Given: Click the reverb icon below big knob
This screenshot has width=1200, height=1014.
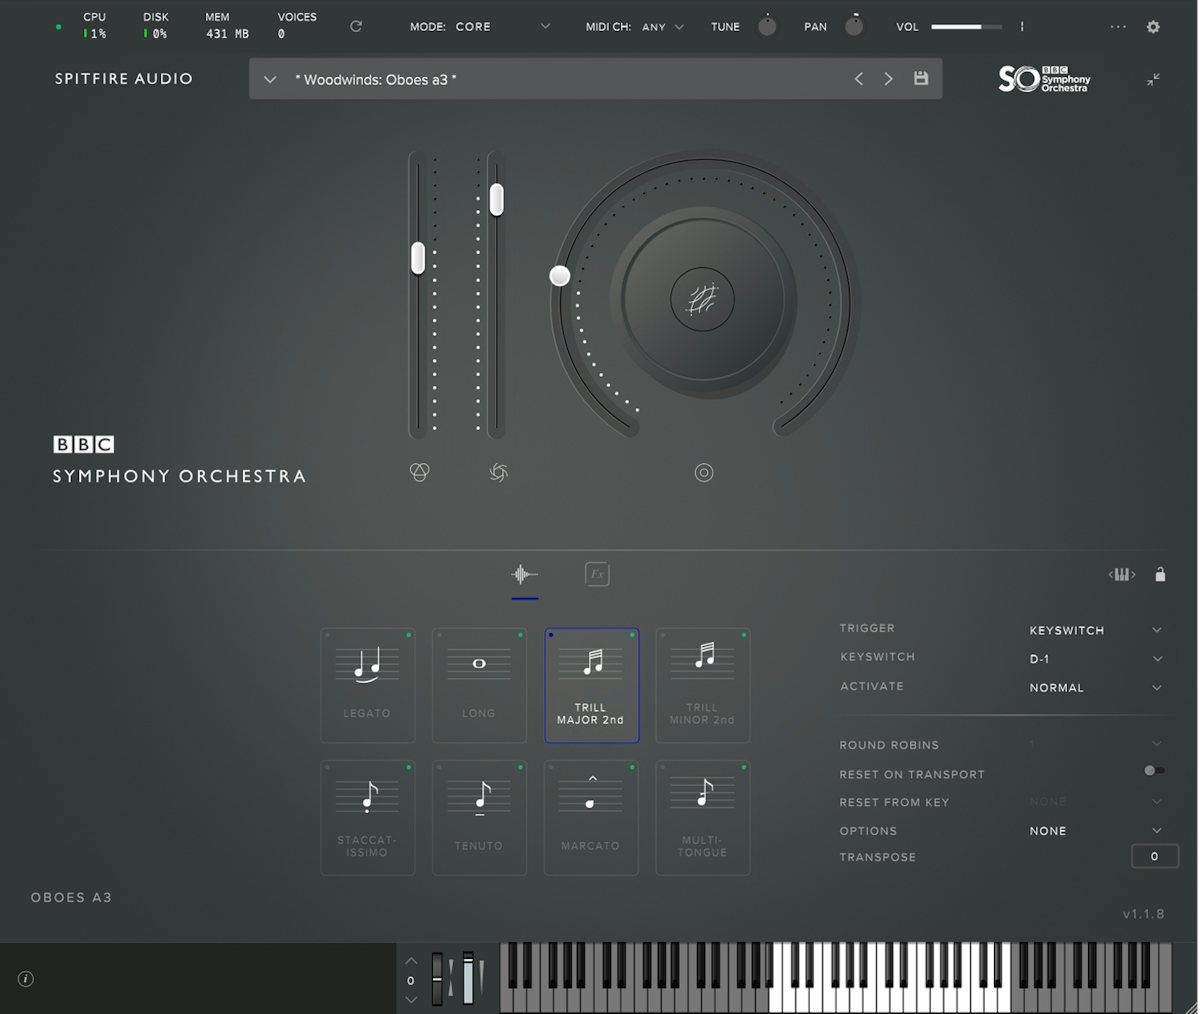Looking at the screenshot, I should tap(704, 472).
